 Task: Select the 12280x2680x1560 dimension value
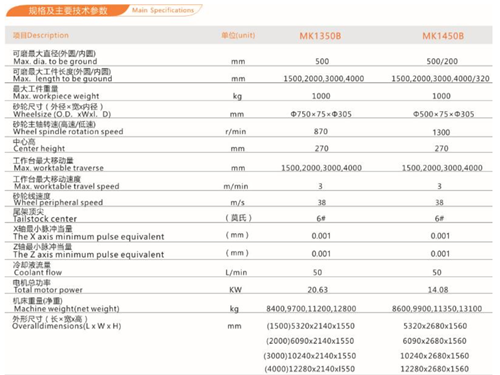click(434, 369)
